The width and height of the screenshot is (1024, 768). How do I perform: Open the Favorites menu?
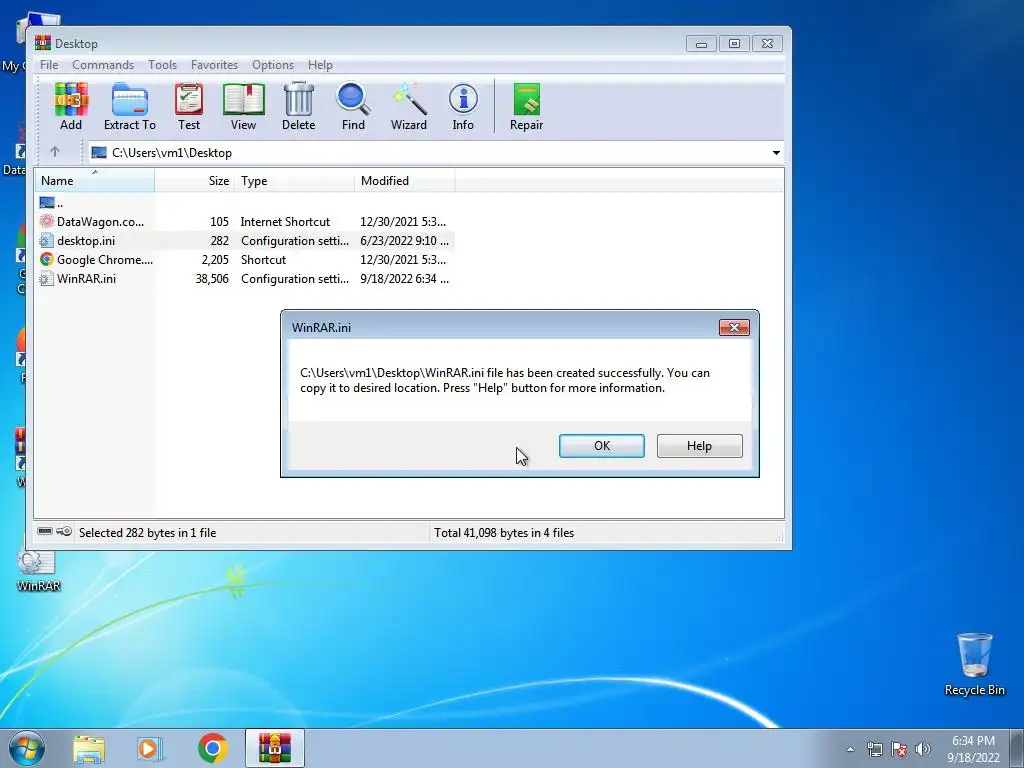point(214,65)
